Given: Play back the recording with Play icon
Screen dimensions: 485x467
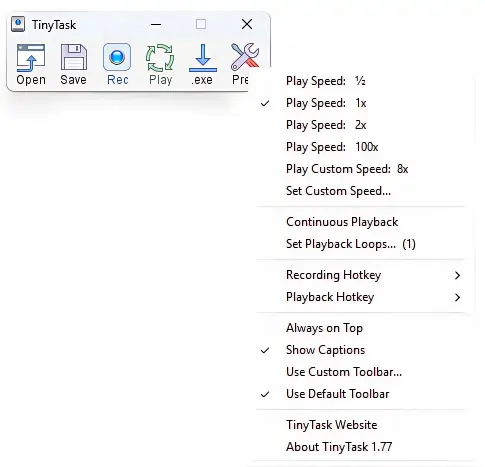Looking at the screenshot, I should [160, 64].
